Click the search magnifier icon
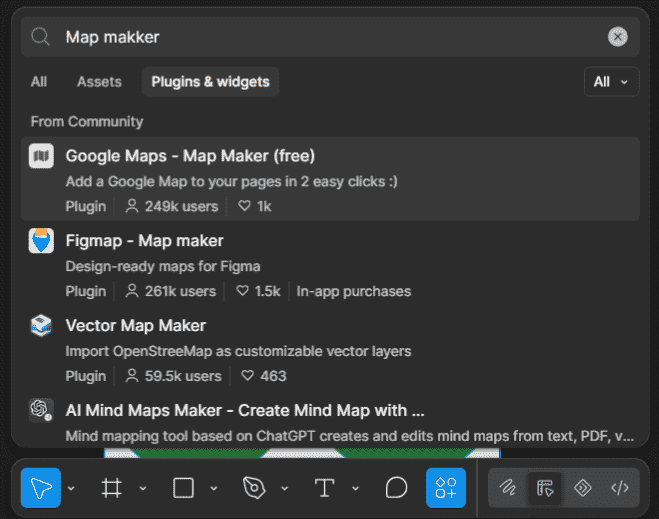The width and height of the screenshot is (659, 519). coord(41,37)
